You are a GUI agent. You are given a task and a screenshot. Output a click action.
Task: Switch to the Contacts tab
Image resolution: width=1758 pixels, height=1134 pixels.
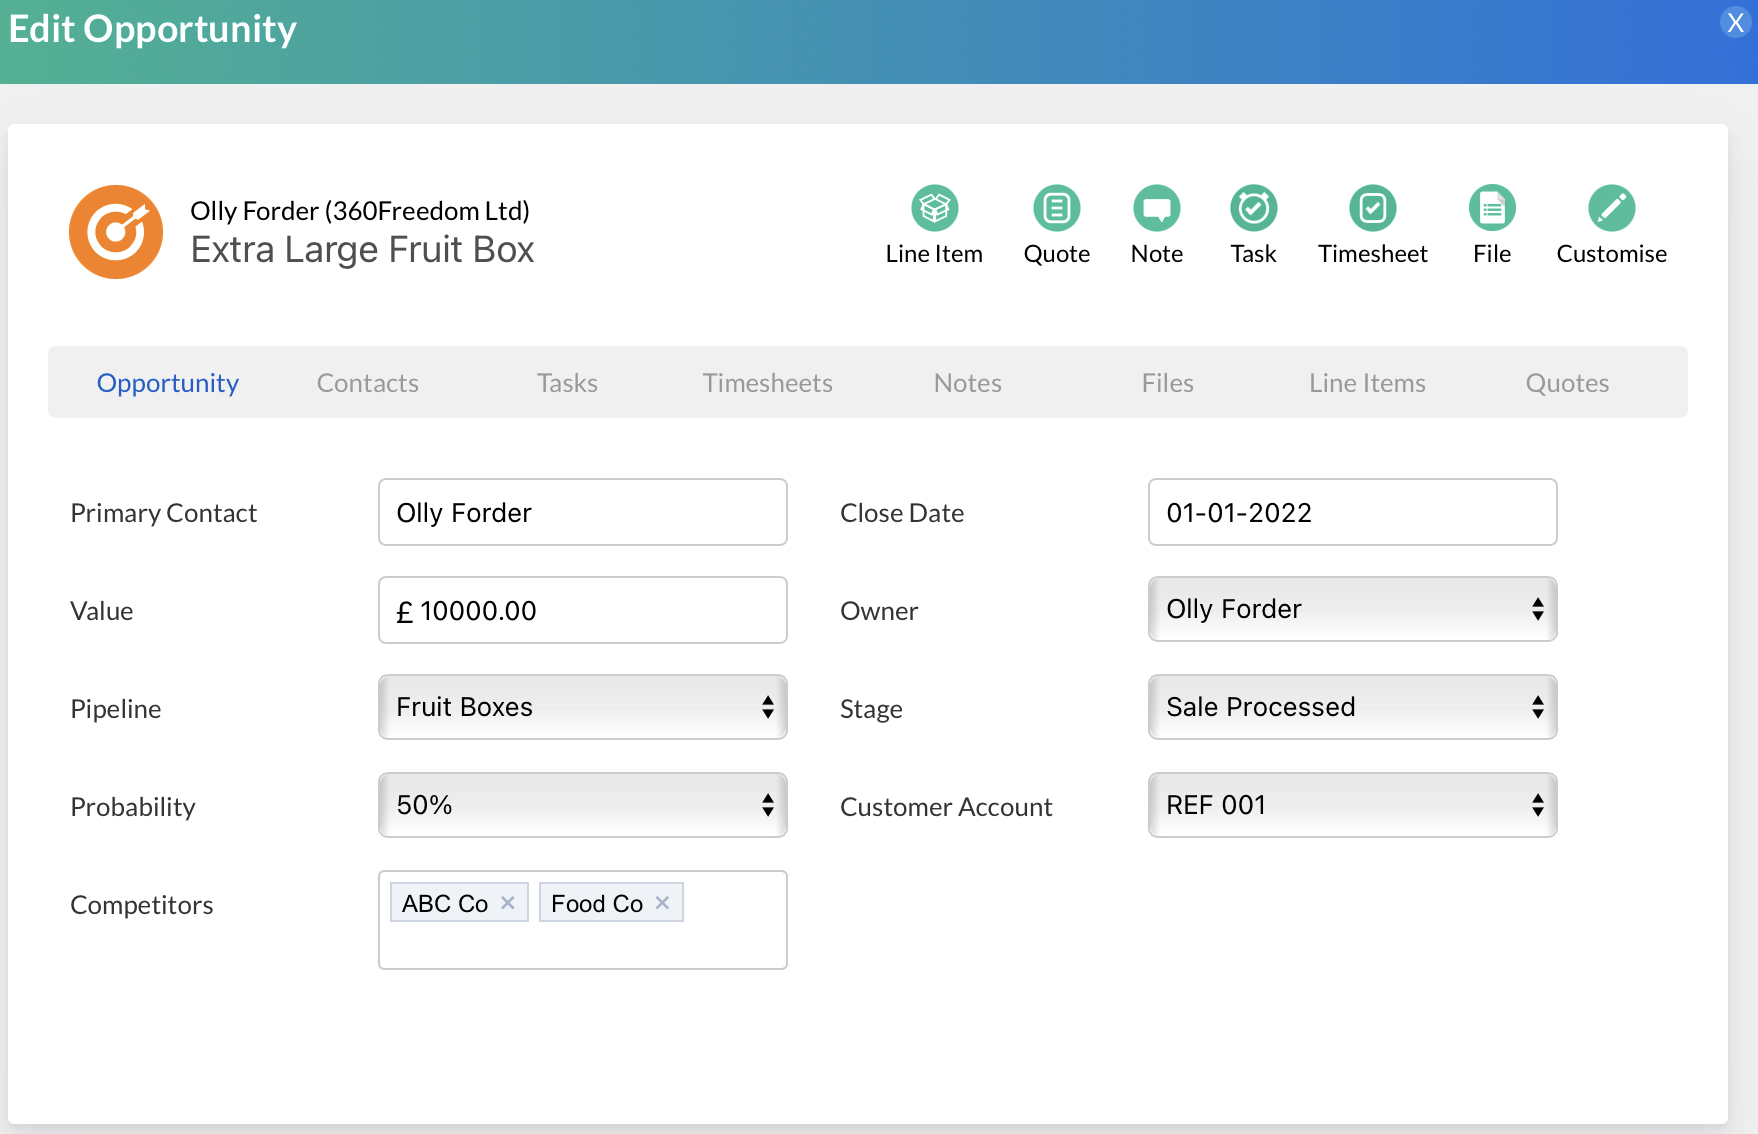click(x=367, y=383)
